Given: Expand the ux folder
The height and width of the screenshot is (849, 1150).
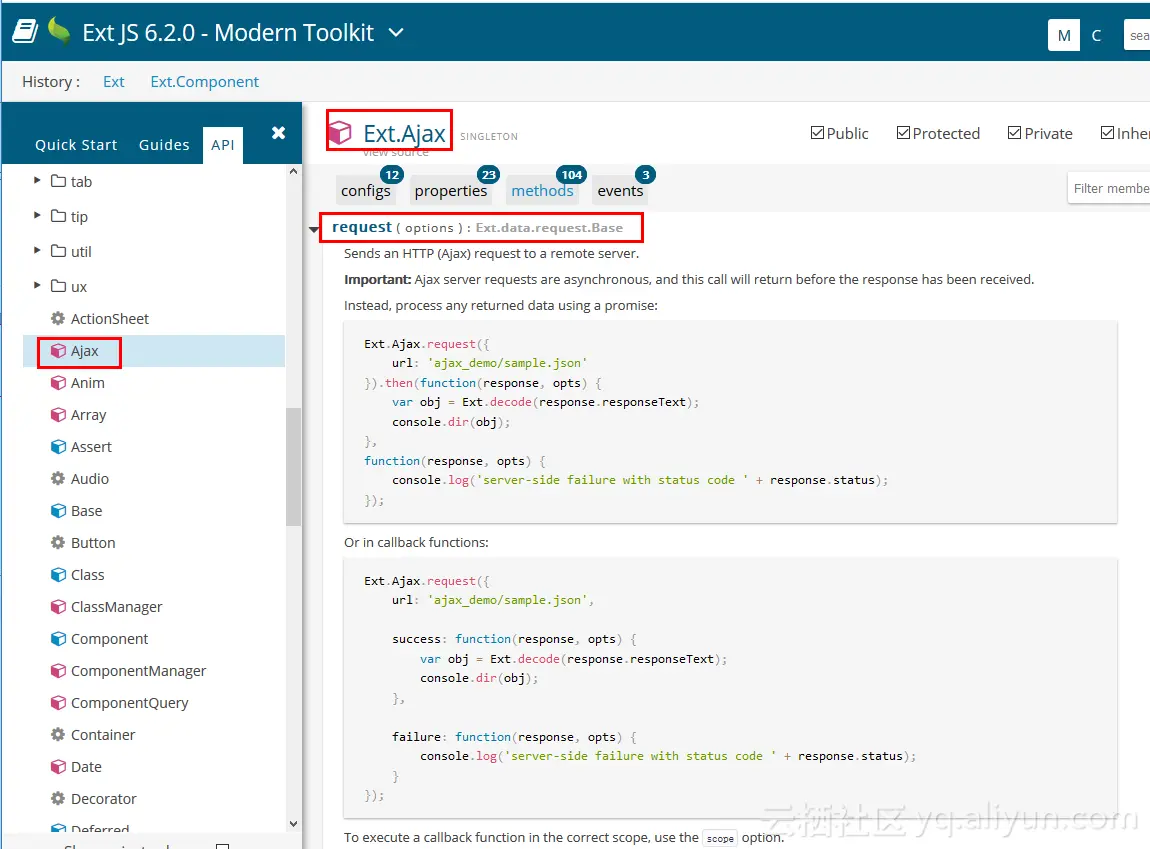Looking at the screenshot, I should click(37, 285).
